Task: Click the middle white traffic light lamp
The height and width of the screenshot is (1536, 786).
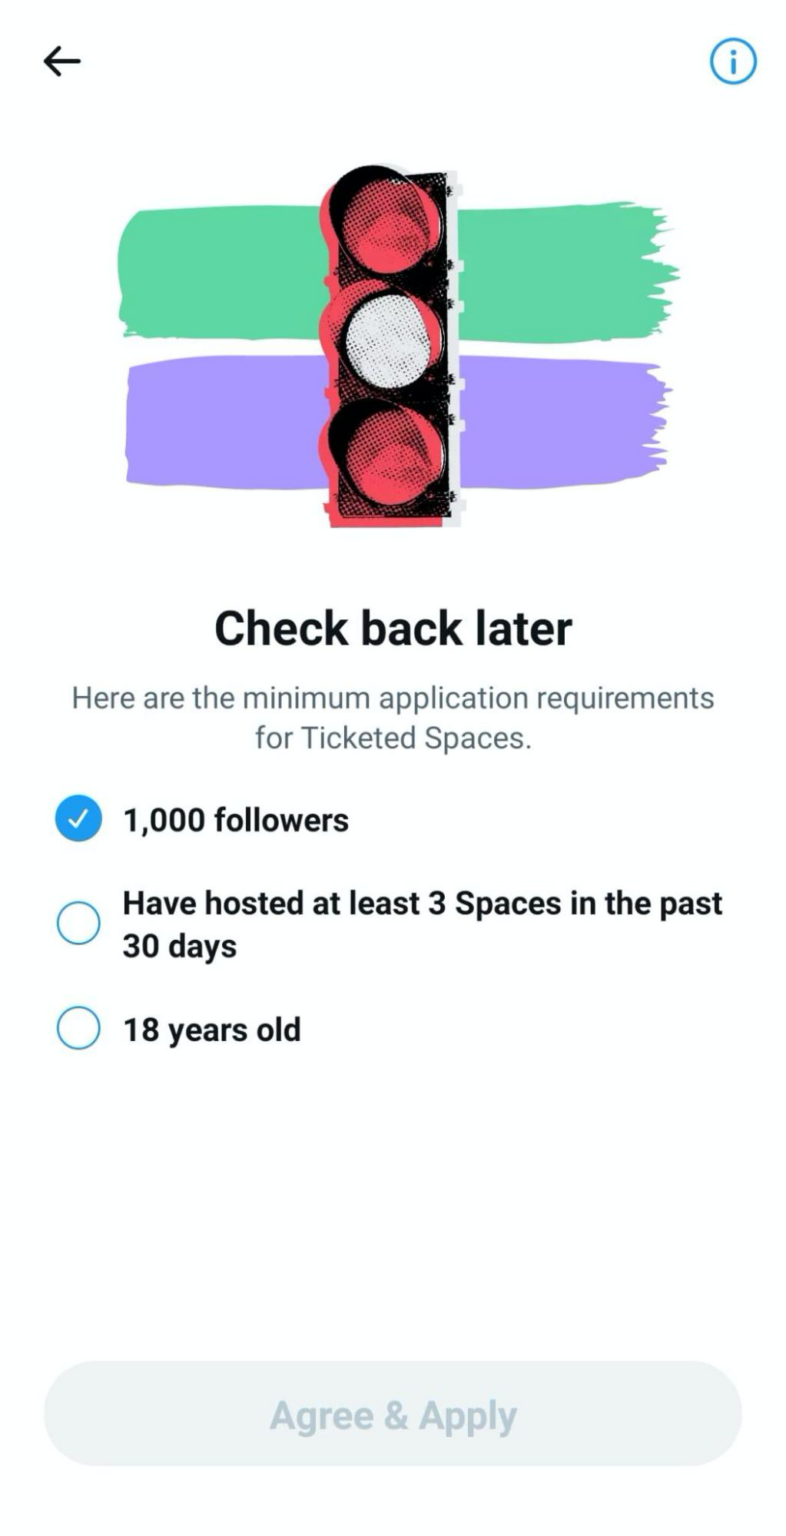Action: (x=386, y=339)
